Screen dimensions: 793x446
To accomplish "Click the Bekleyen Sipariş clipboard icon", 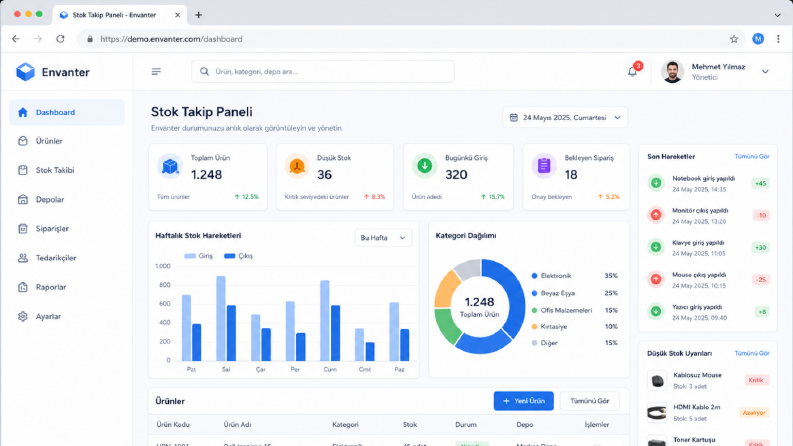I will (544, 166).
